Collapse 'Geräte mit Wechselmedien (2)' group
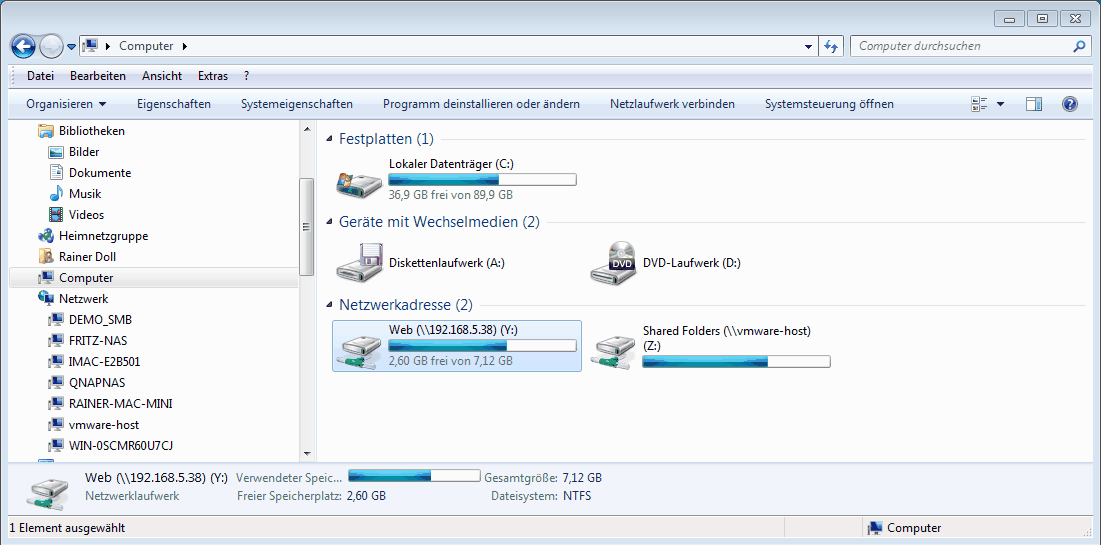Image resolution: width=1101 pixels, height=545 pixels. pyautogui.click(x=329, y=223)
